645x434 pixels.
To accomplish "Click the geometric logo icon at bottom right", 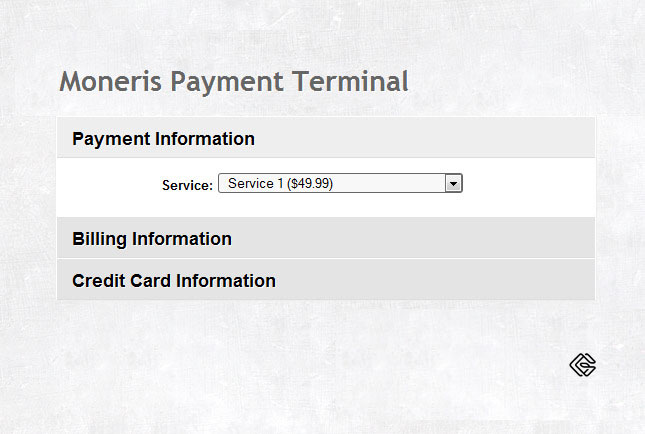I will 582,365.
